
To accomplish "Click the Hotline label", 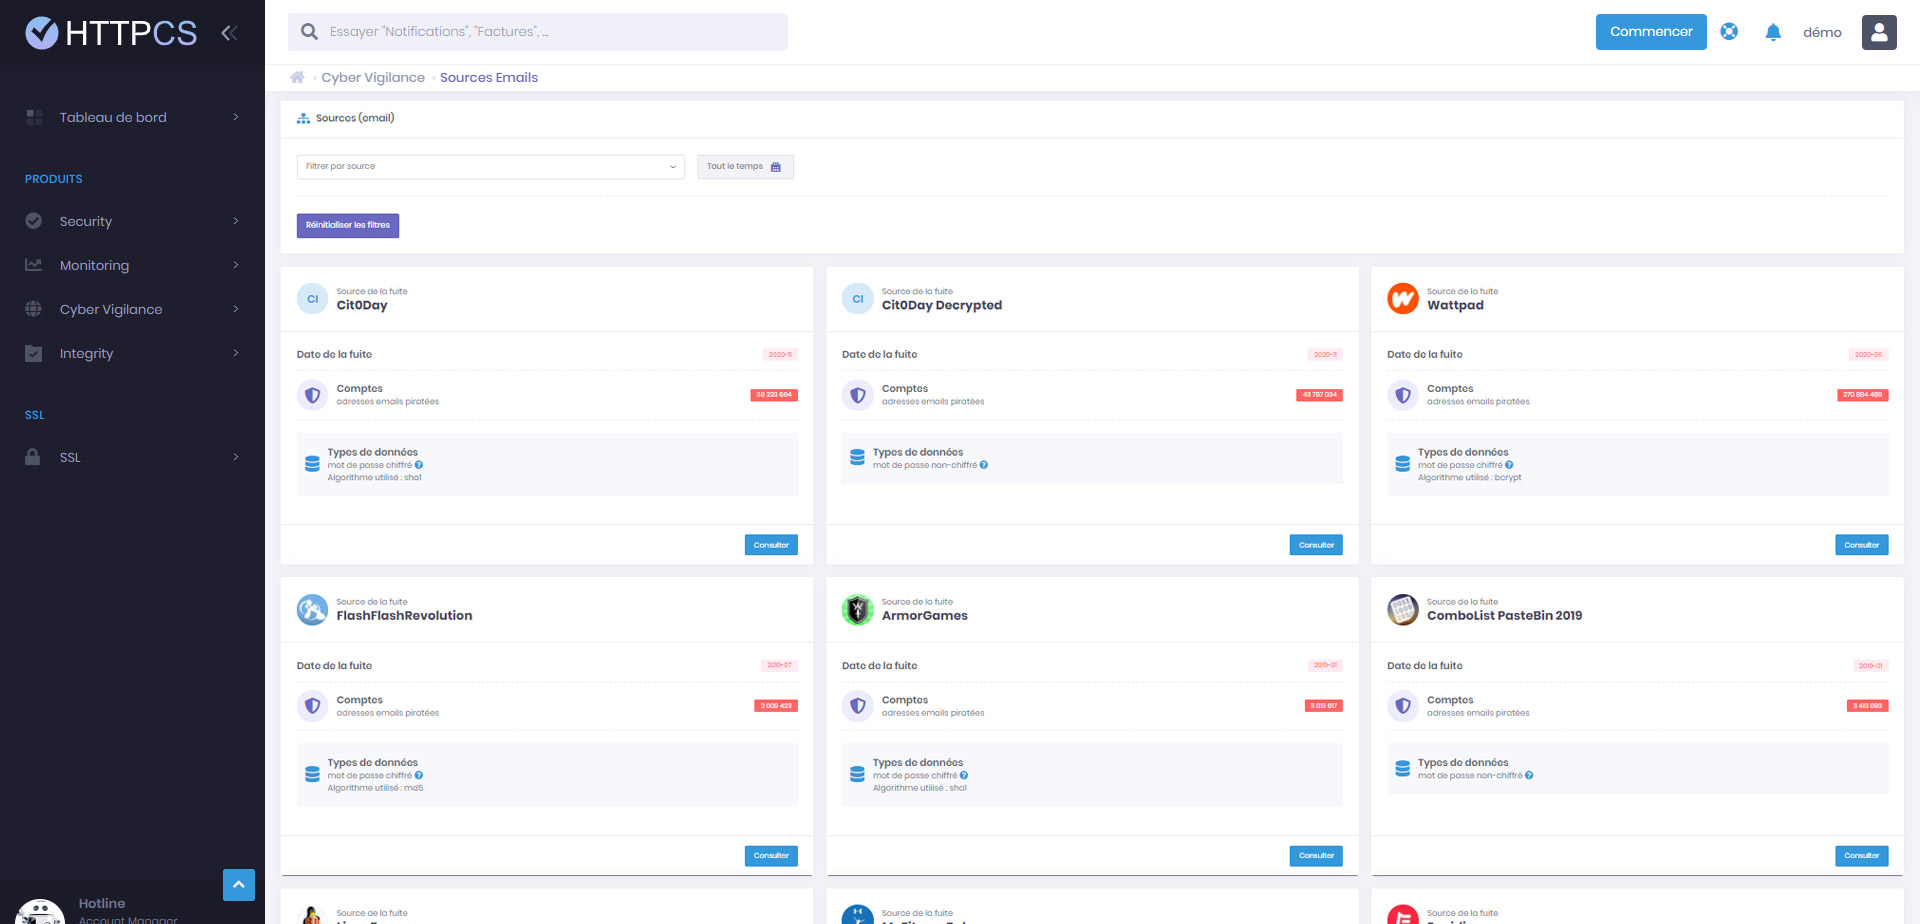I will pos(102,903).
